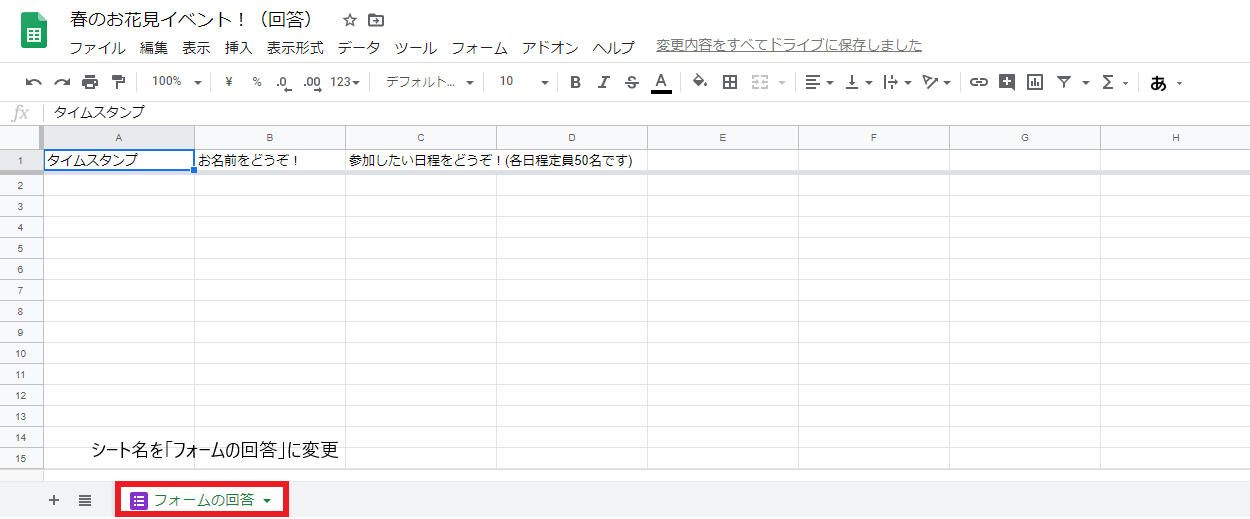Image resolution: width=1250 pixels, height=519 pixels.
Task: Click the merge cells icon
Action: pos(760,82)
